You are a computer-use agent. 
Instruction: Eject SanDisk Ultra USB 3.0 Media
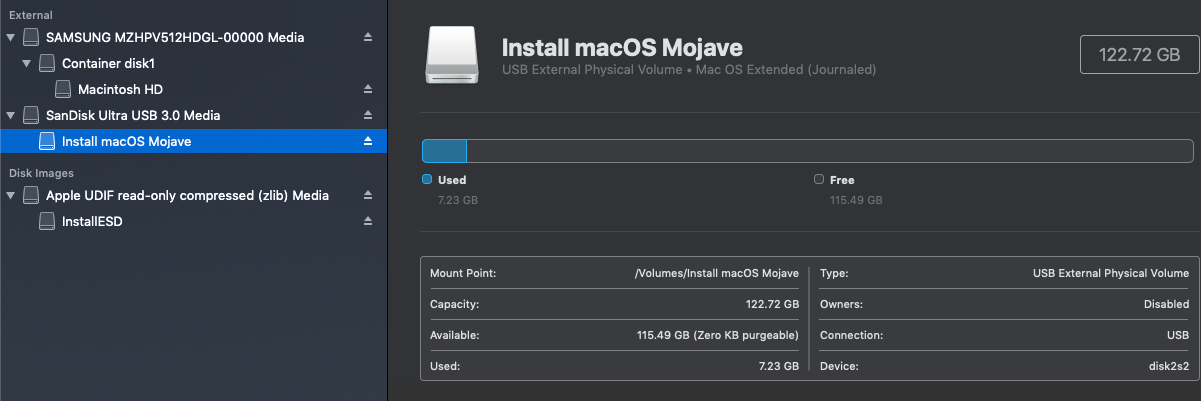pyautogui.click(x=367, y=115)
